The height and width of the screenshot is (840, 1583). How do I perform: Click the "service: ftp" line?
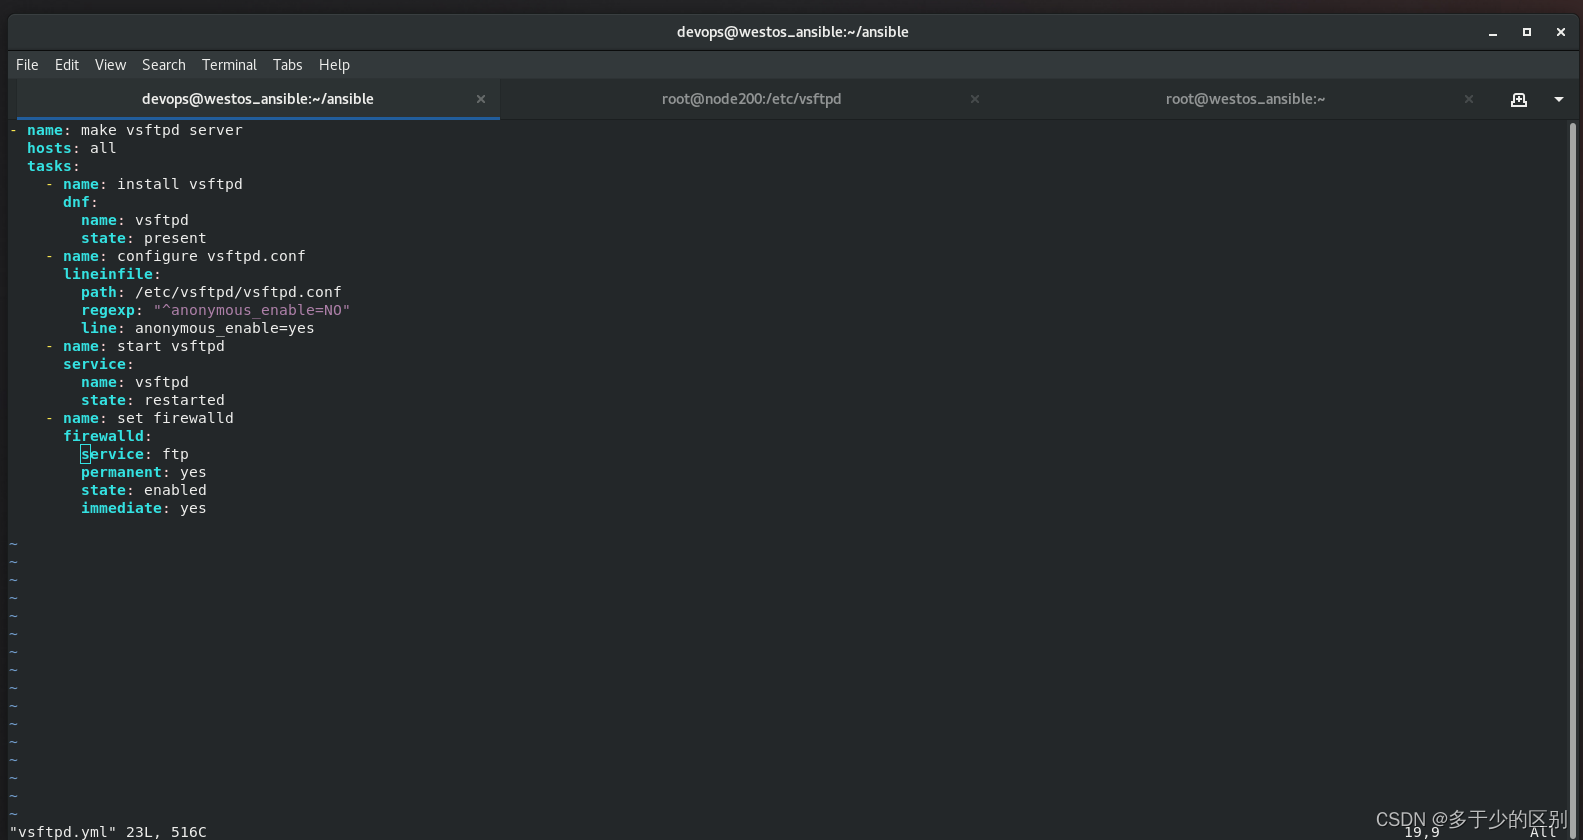pos(135,454)
